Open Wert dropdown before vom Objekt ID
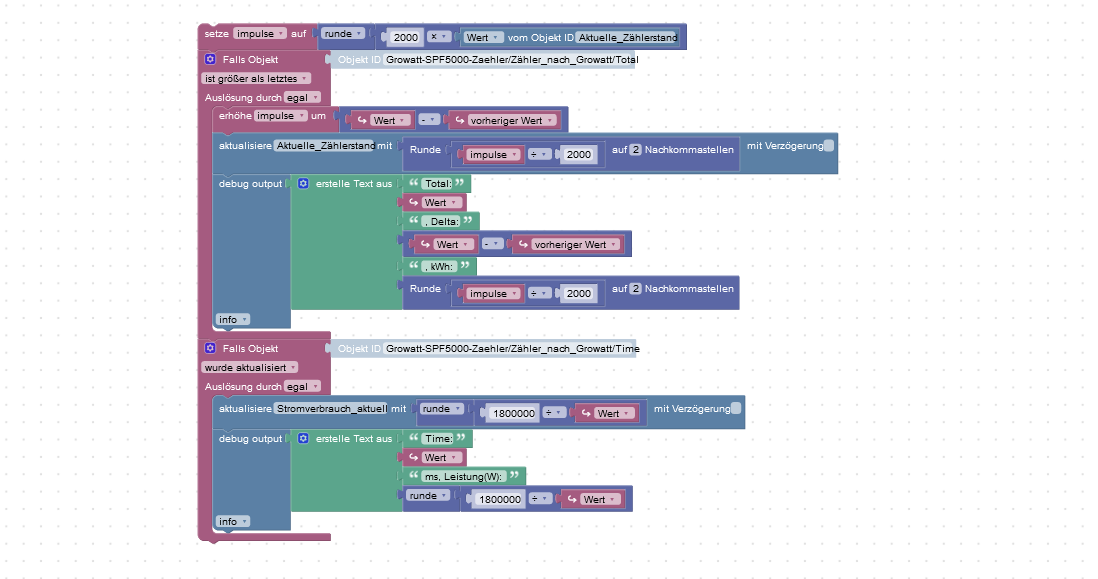The width and height of the screenshot is (1098, 579). (482, 38)
